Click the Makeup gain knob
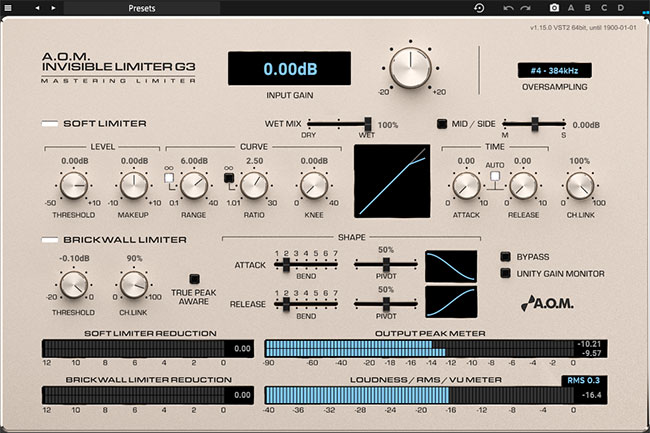This screenshot has width=650, height=433. point(134,186)
